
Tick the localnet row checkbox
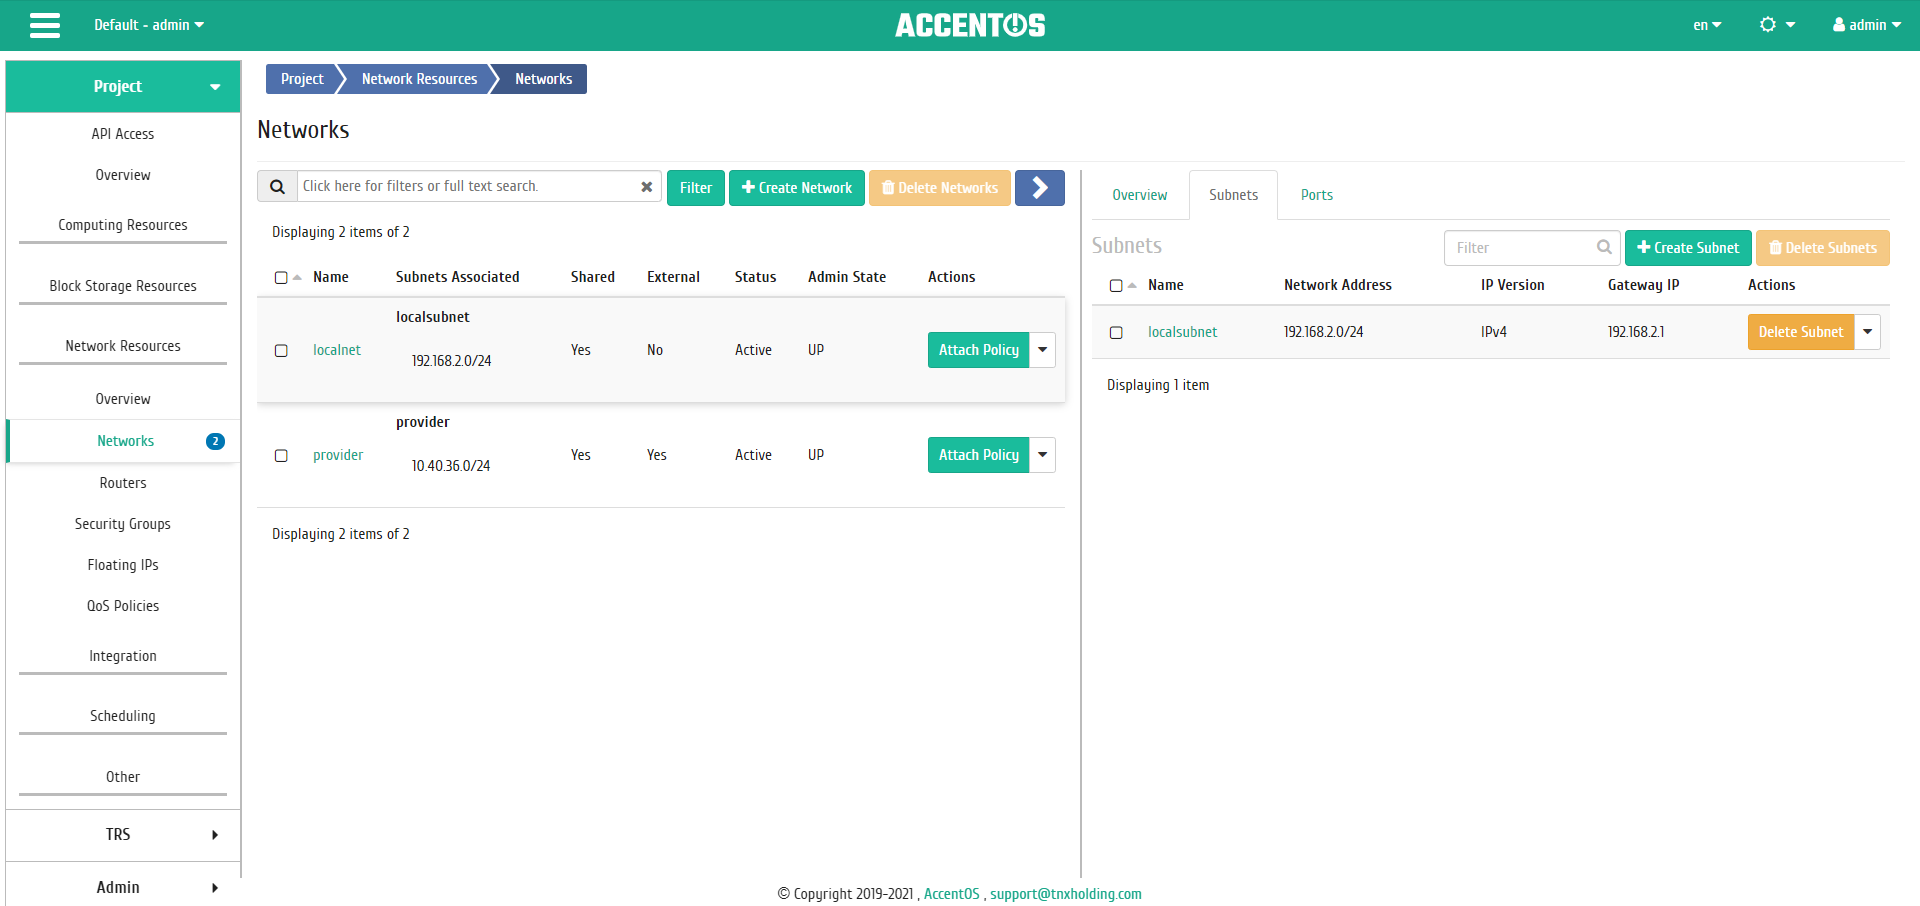[x=281, y=351]
